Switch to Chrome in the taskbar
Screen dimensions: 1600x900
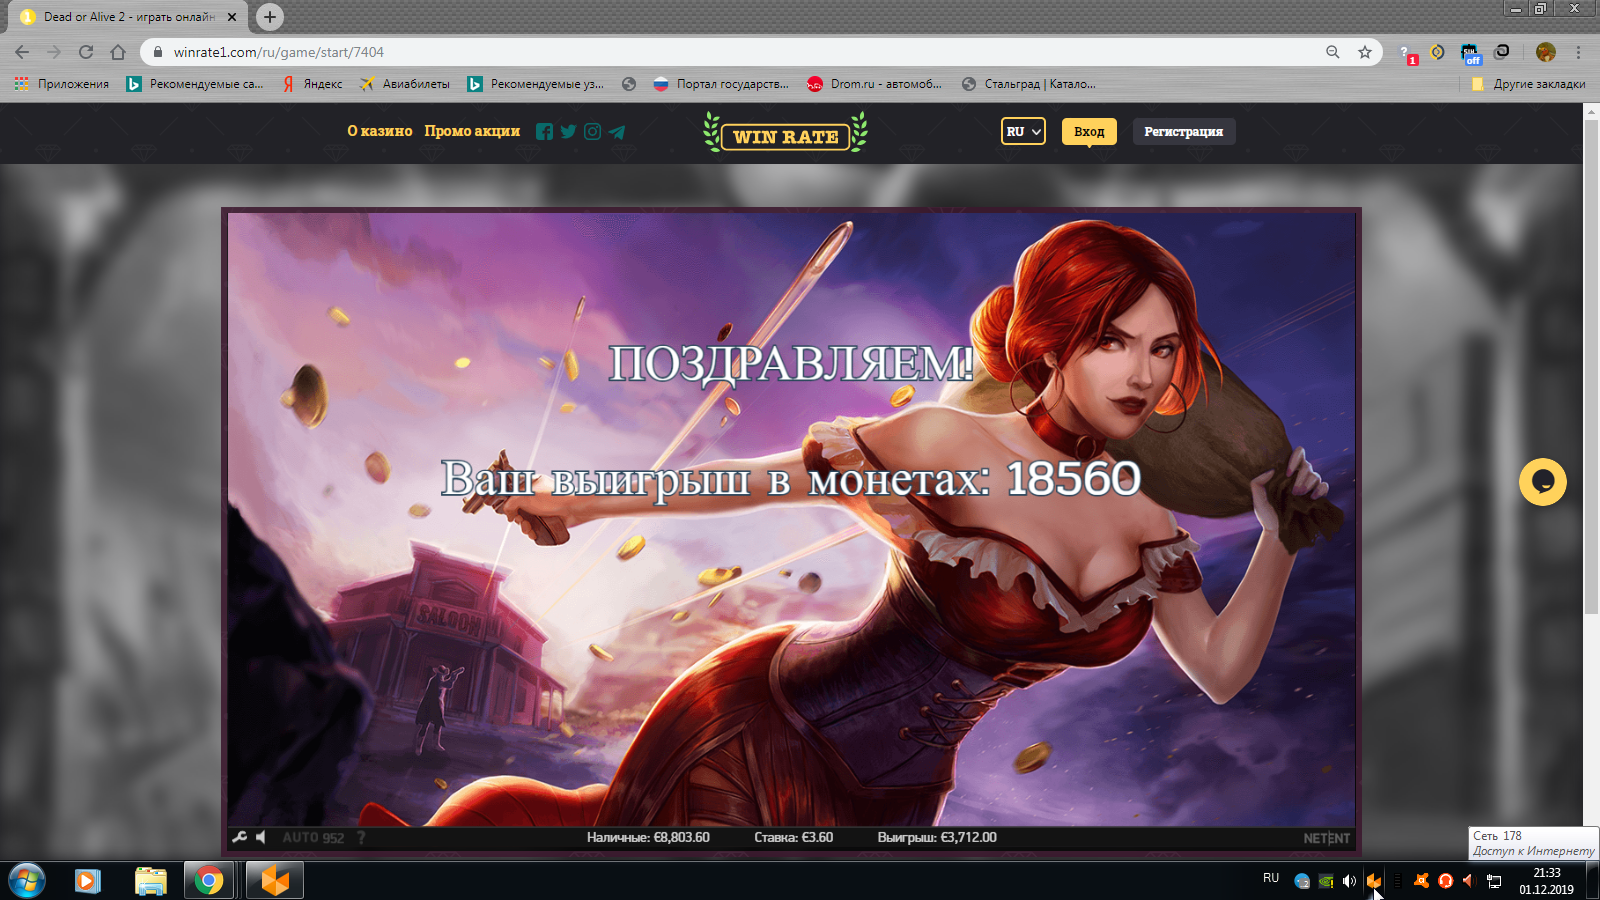coord(209,881)
